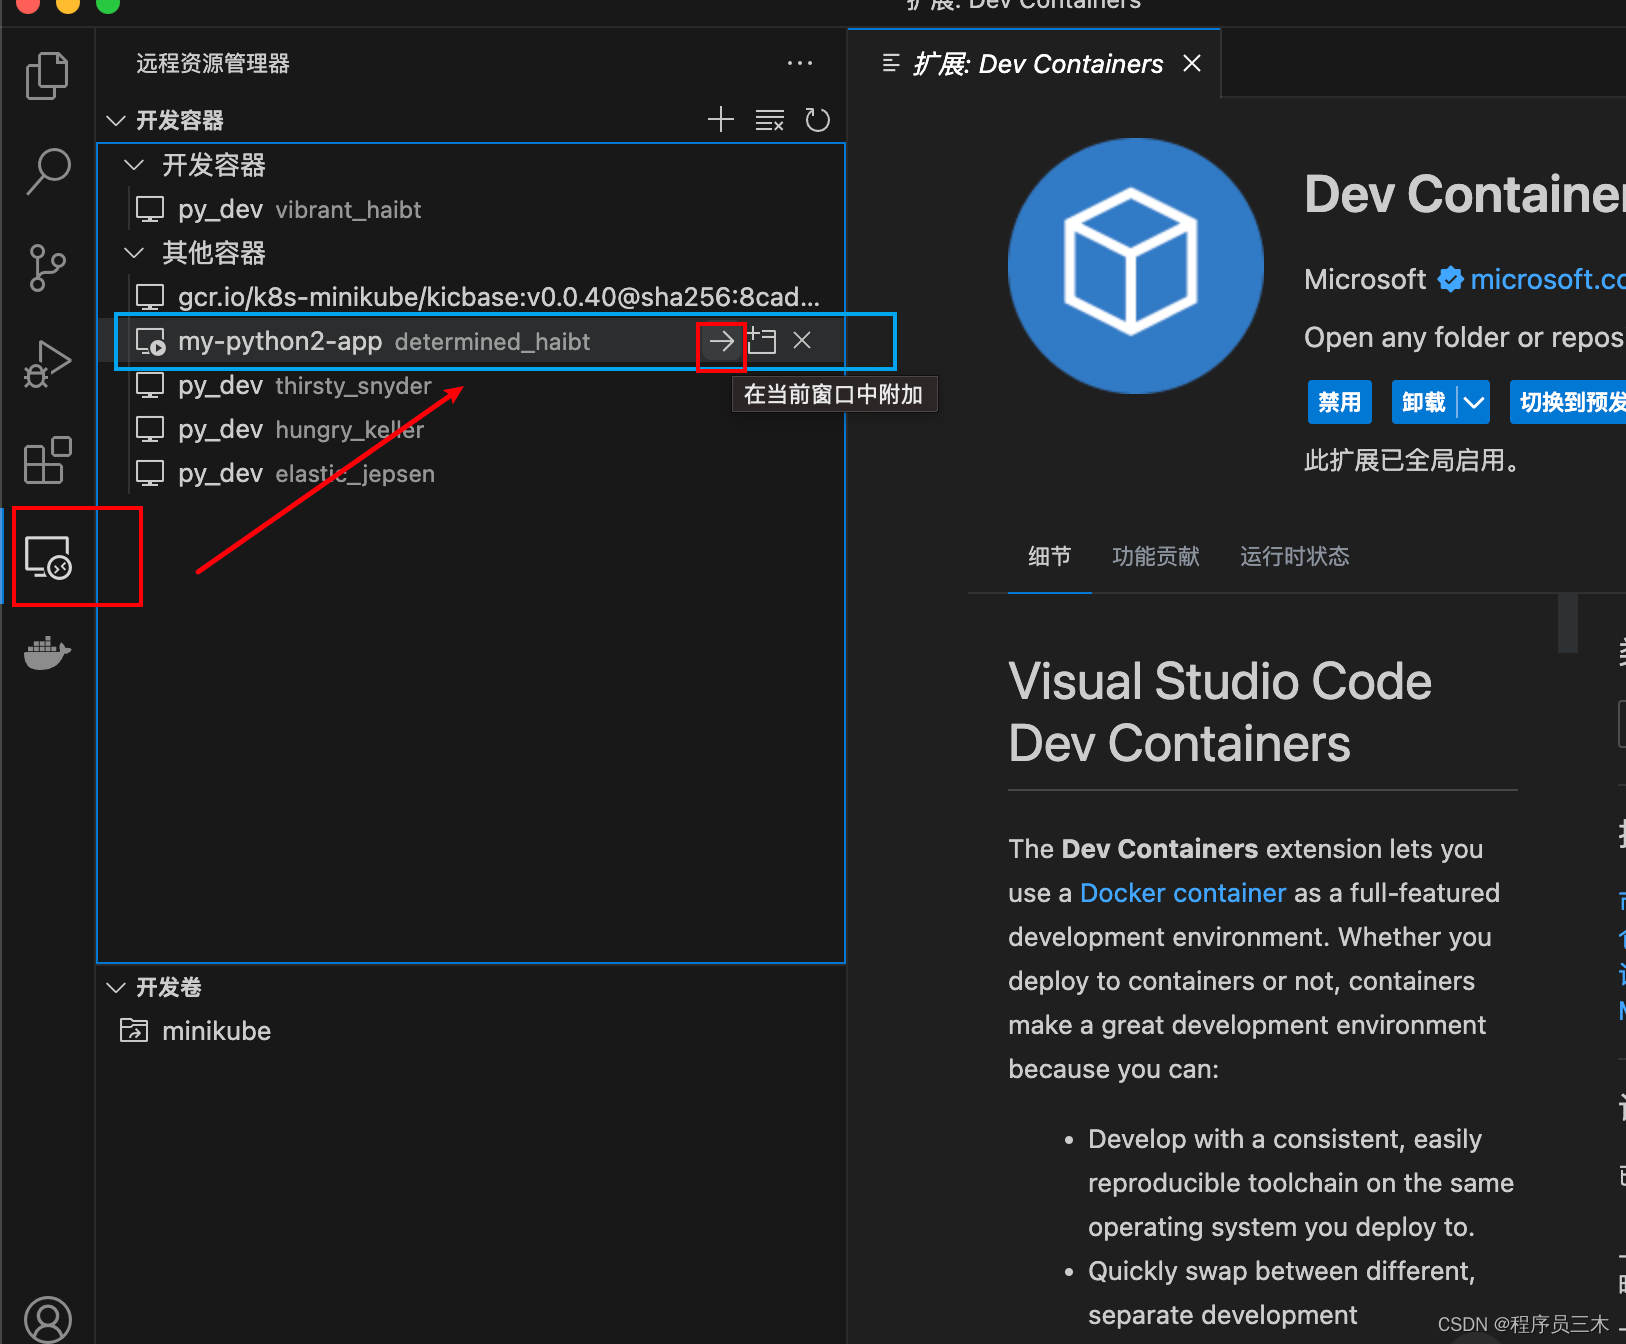1626x1344 pixels.
Task: Attach my-python2-app in new window icon
Action: click(762, 341)
